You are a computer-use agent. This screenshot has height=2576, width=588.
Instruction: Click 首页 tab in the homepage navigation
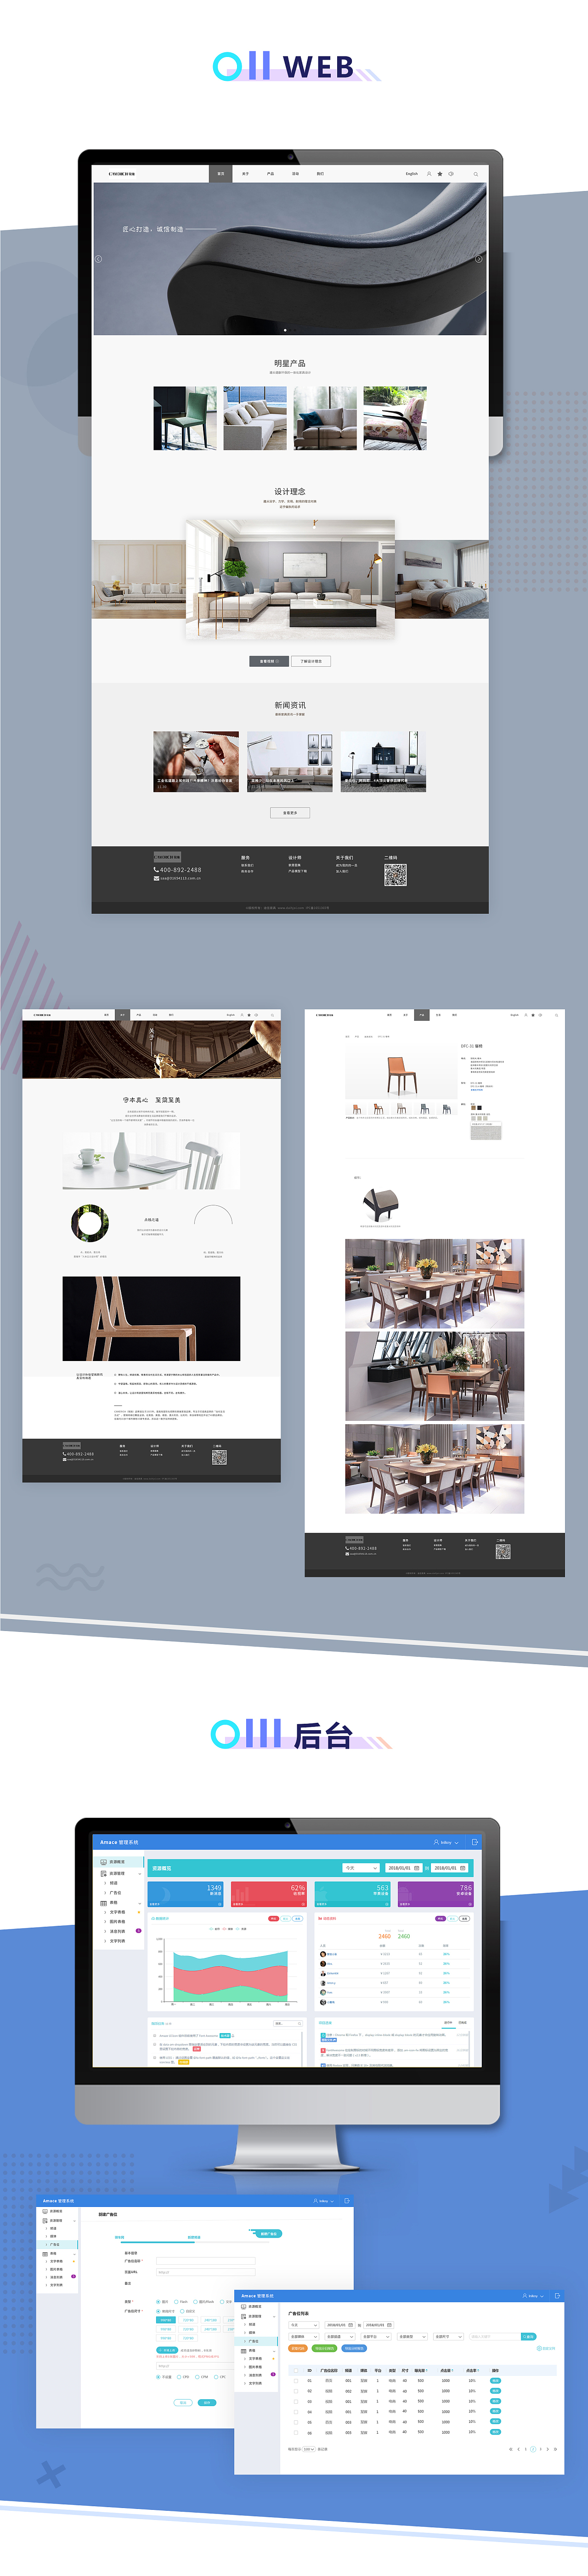[221, 174]
